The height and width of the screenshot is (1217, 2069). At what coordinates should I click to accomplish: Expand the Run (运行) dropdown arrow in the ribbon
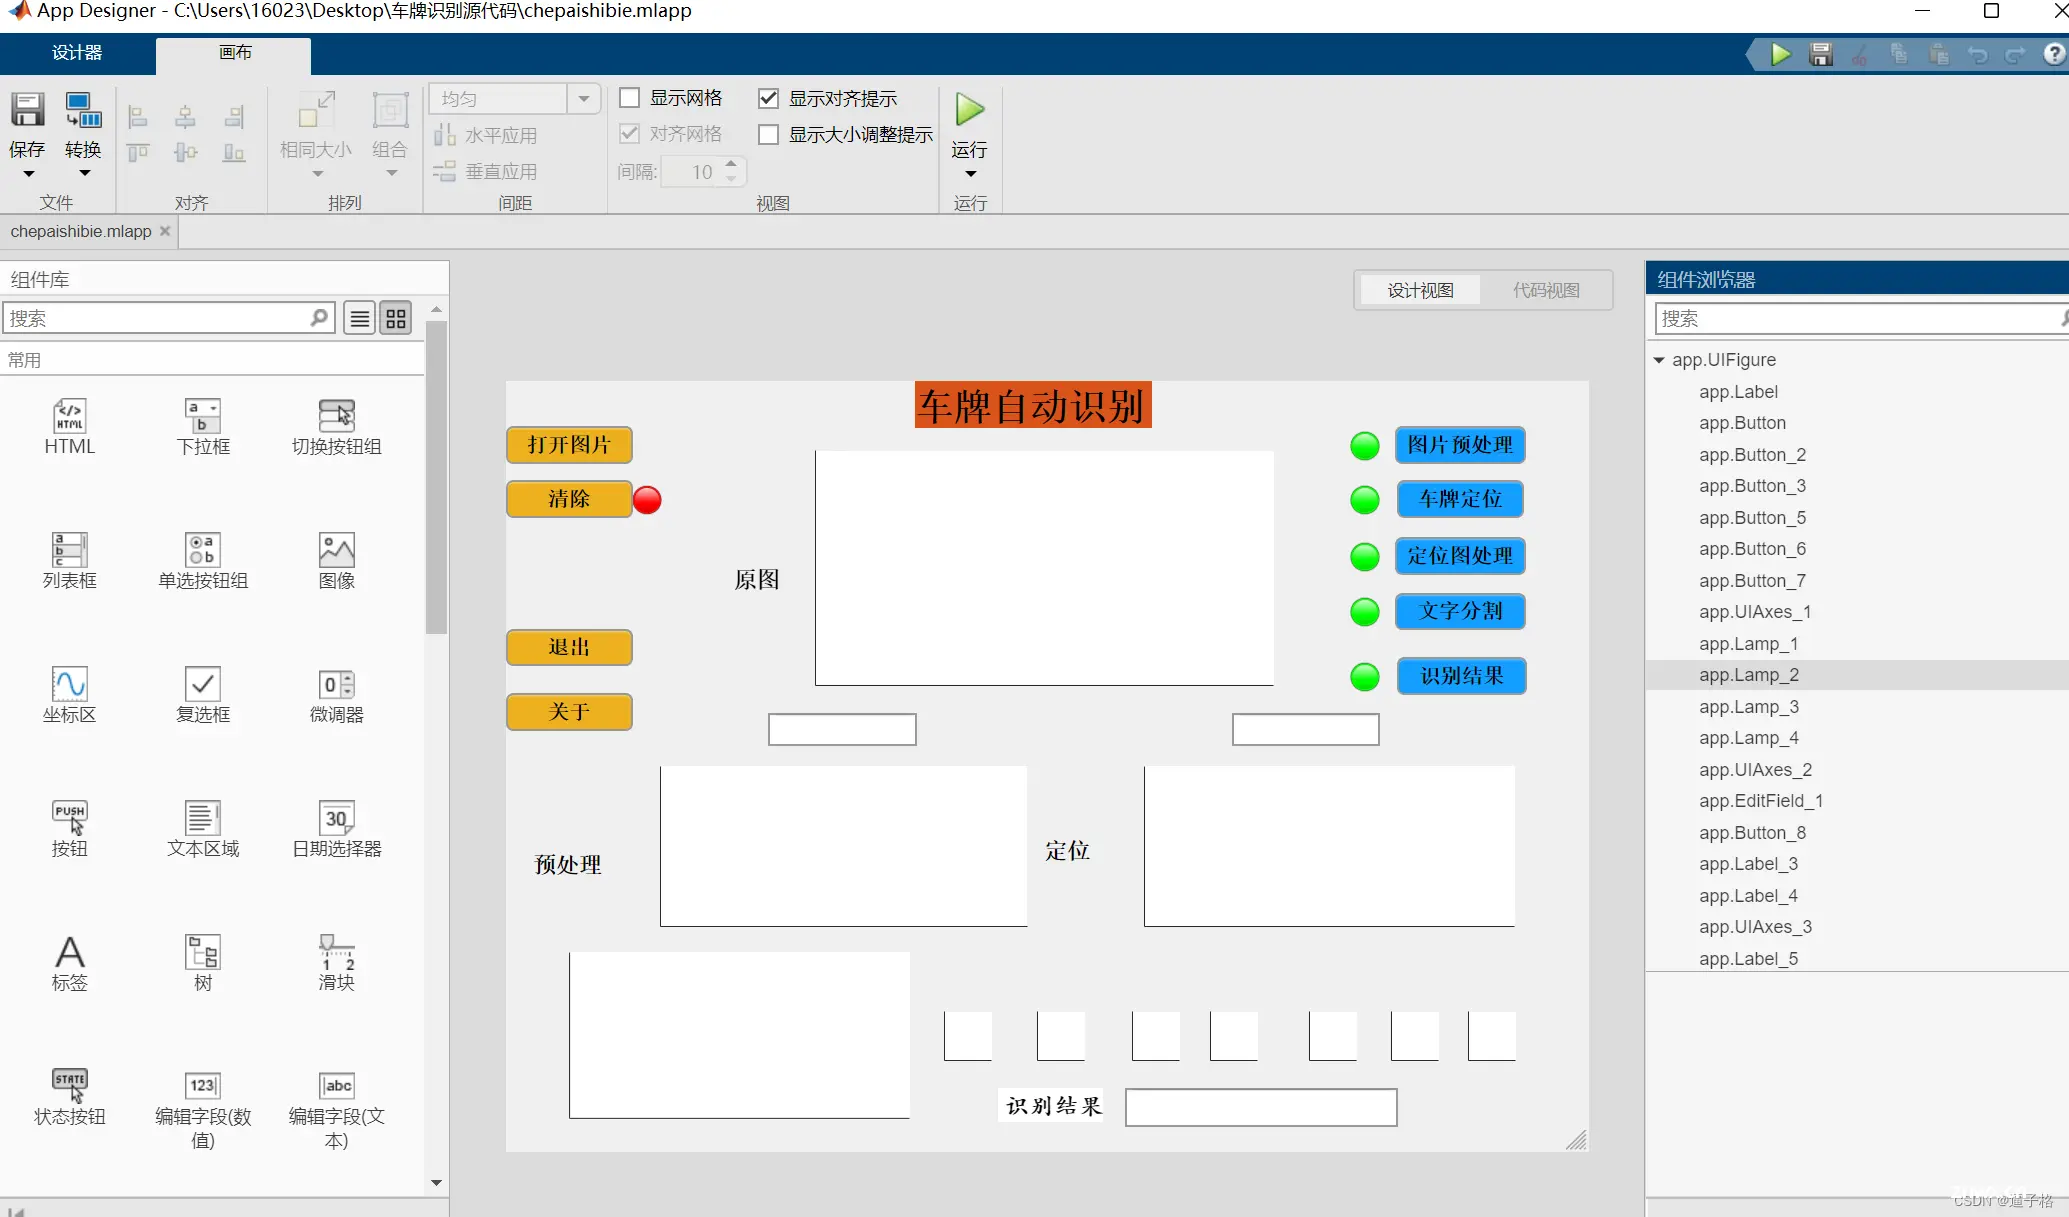(970, 174)
